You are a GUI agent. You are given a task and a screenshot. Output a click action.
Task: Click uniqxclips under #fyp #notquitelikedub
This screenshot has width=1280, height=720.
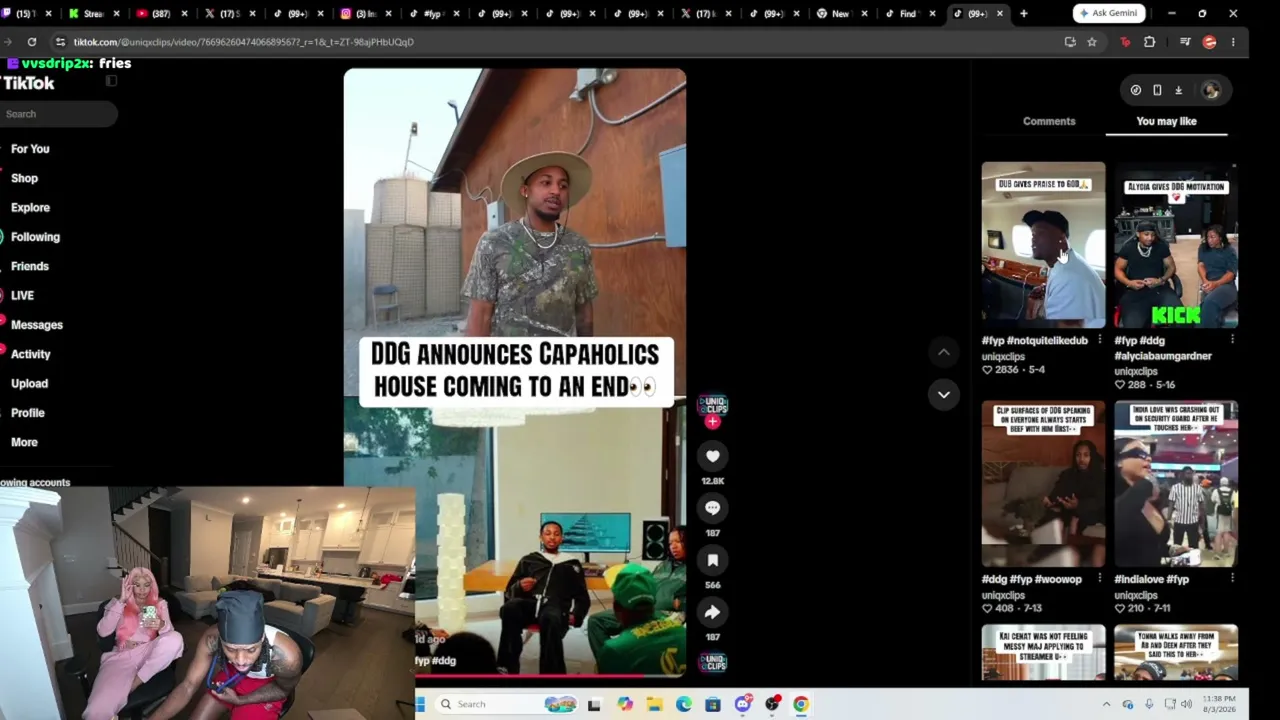(x=1003, y=356)
